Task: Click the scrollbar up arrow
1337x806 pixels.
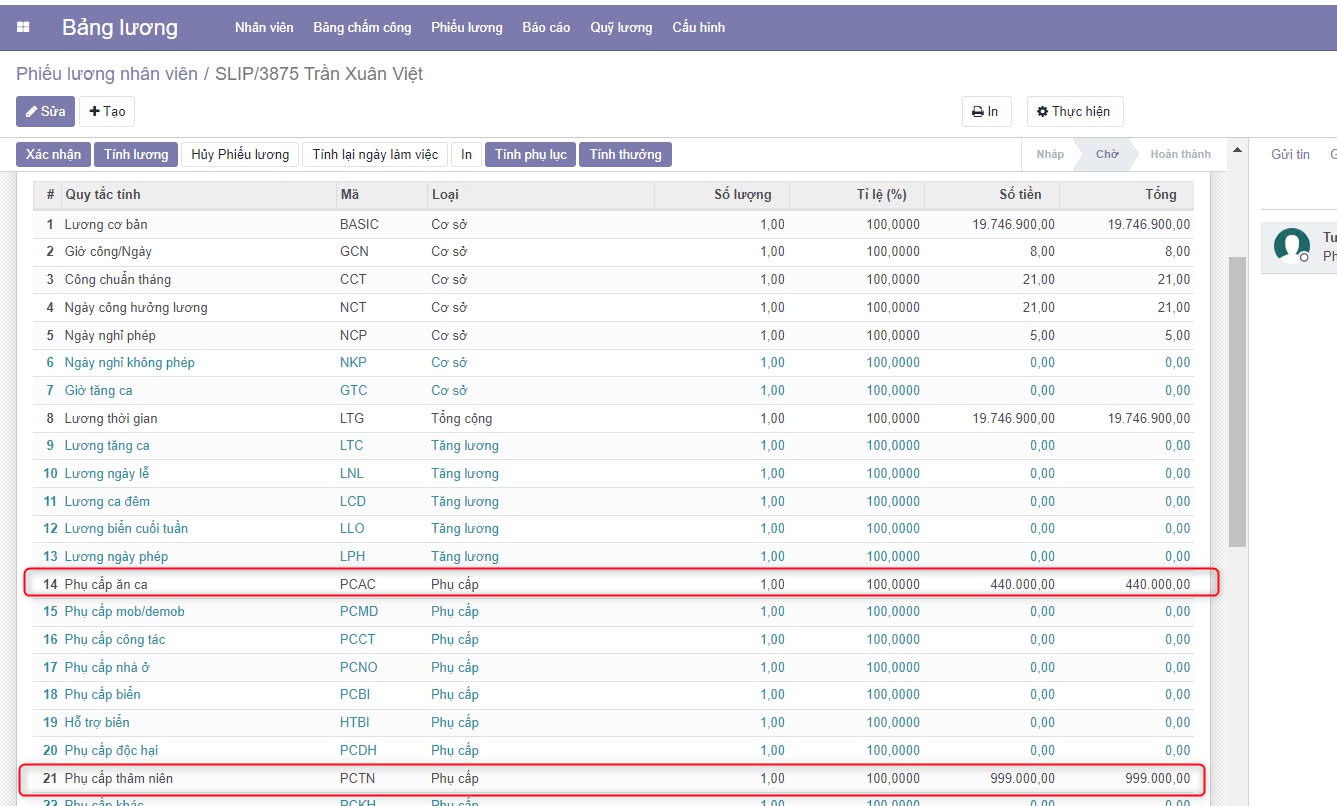Action: 1237,151
